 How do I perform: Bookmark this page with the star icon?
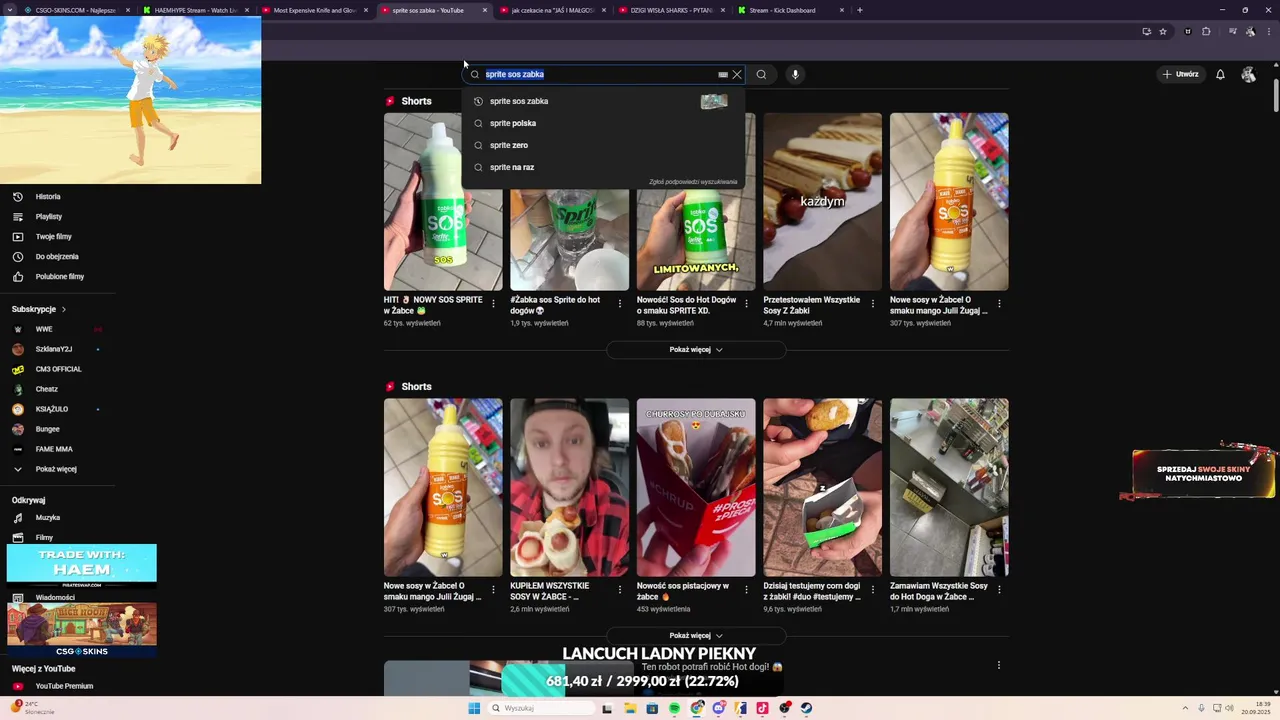pos(1163,31)
